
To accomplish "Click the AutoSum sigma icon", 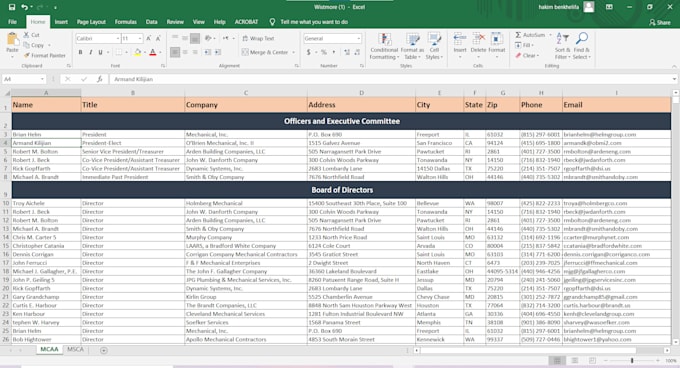I will (x=518, y=35).
